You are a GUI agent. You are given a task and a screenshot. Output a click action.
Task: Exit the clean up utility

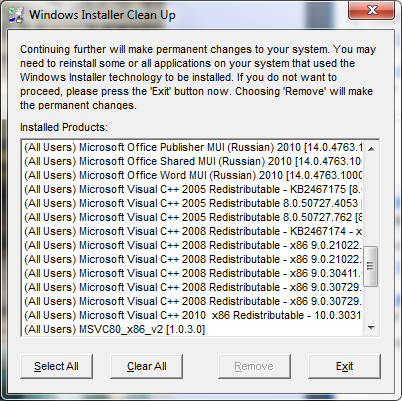(344, 366)
